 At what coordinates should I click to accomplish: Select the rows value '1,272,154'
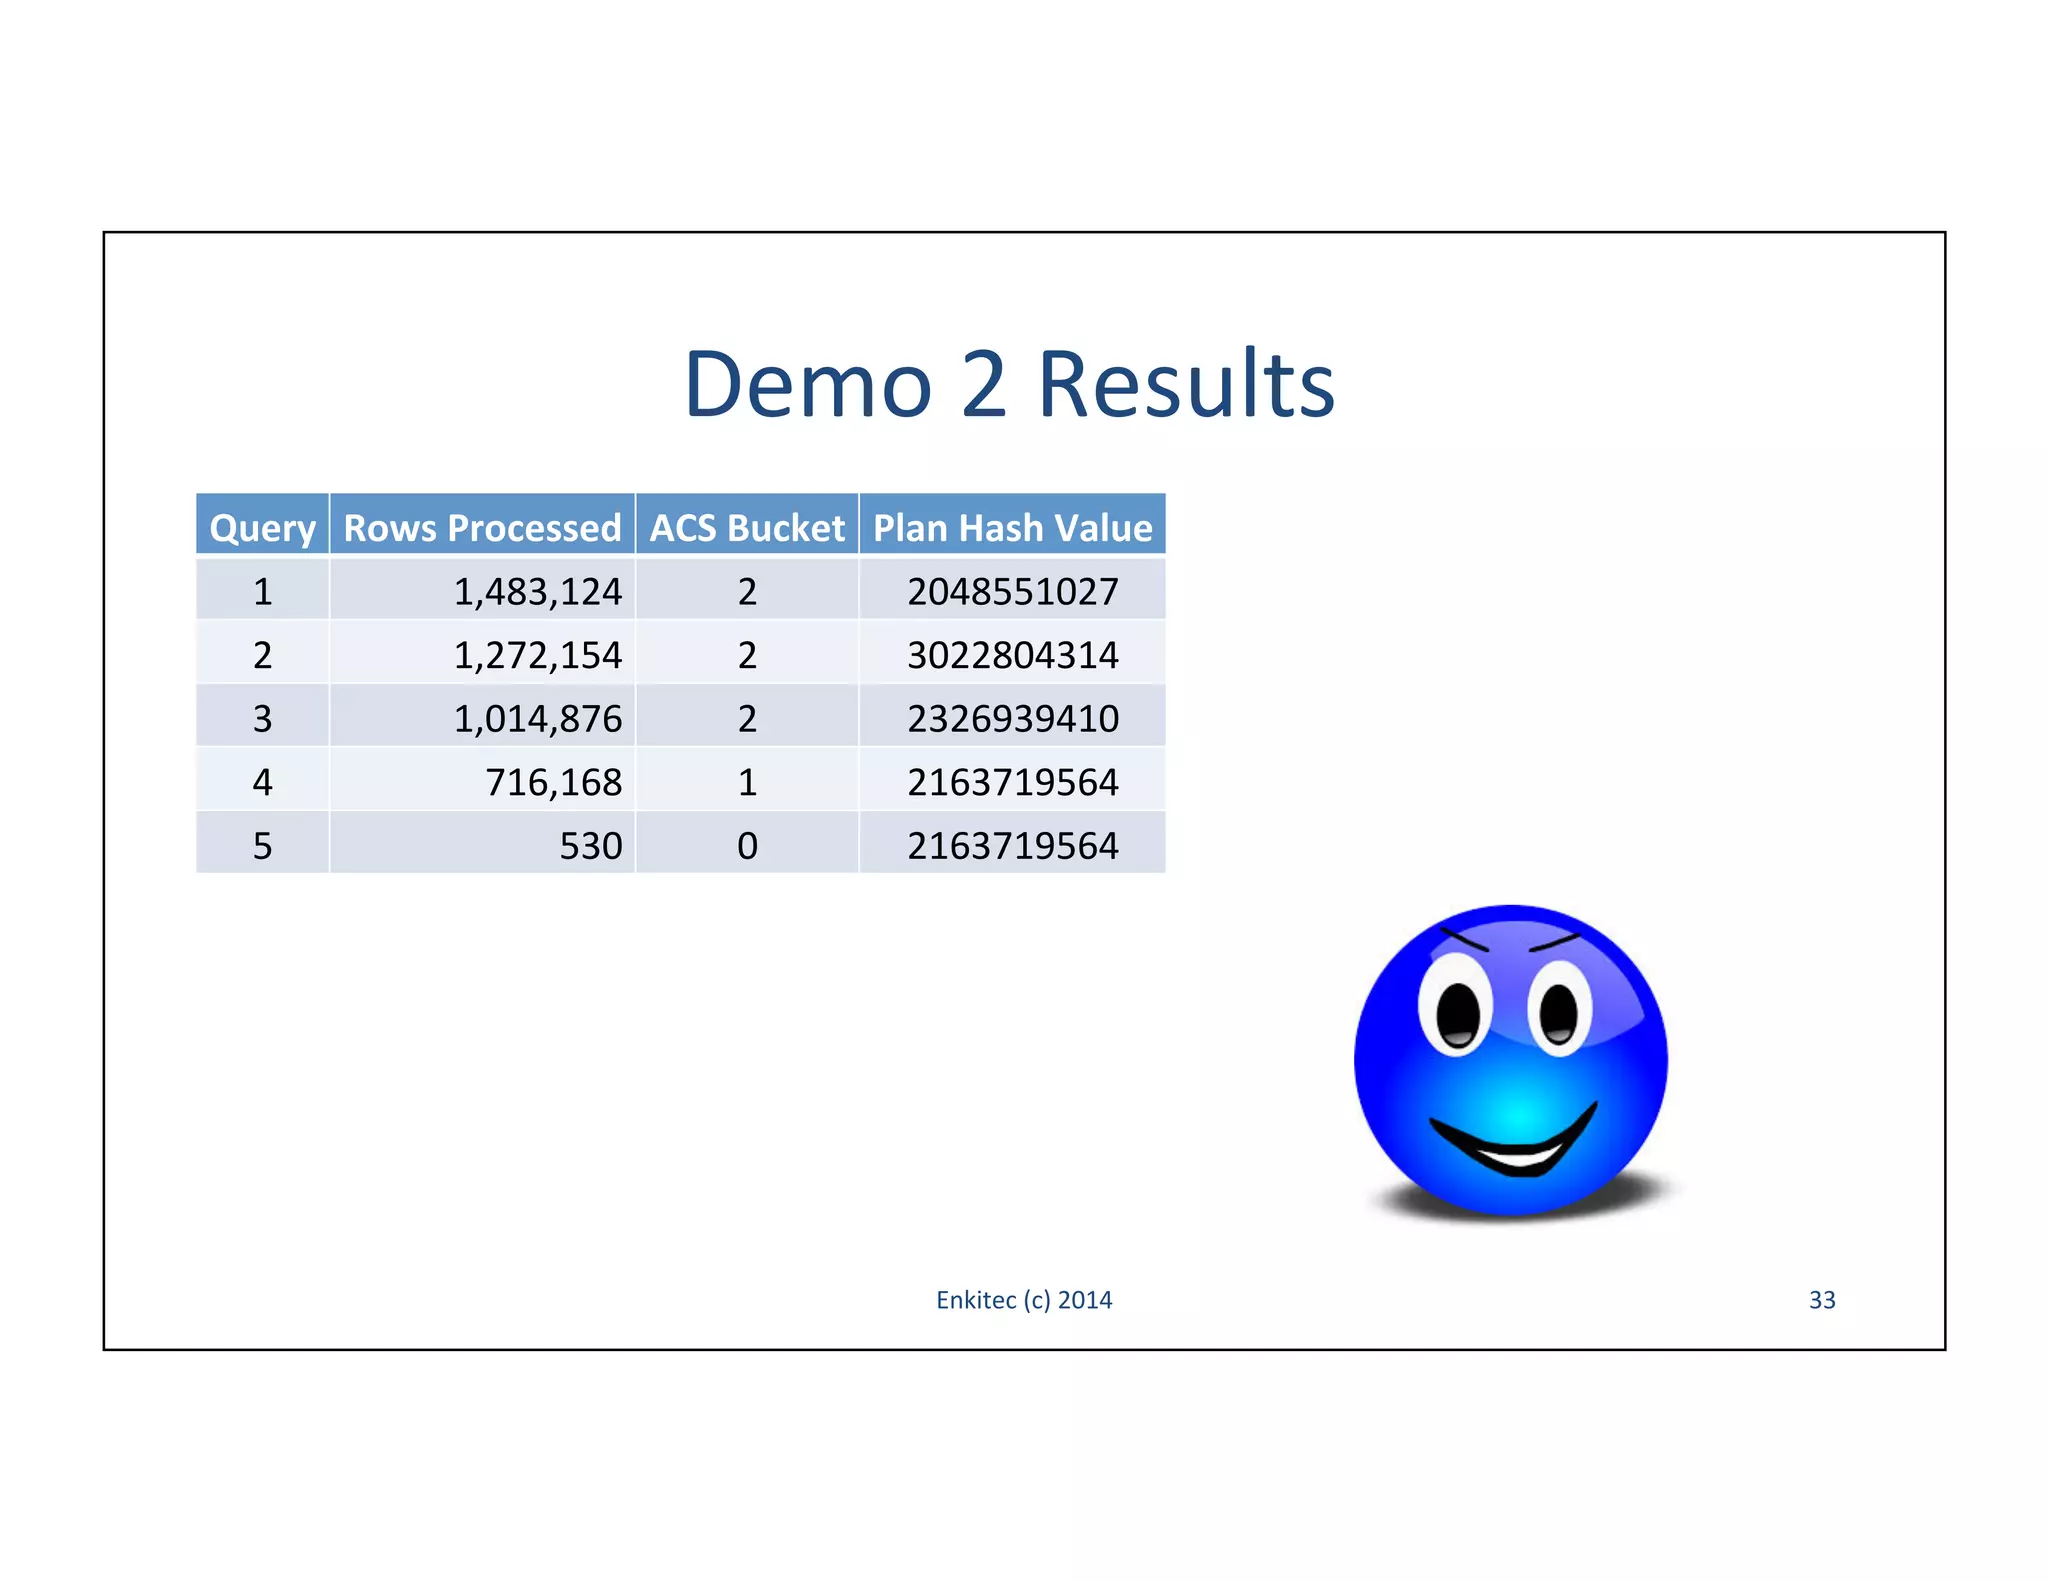[x=538, y=655]
